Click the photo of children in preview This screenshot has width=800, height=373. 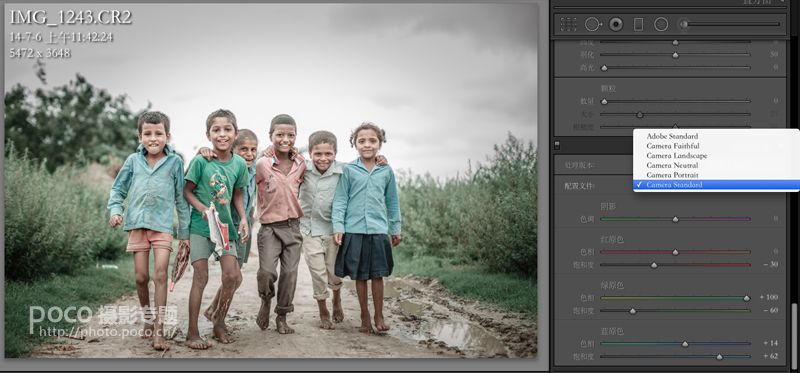coord(271,181)
